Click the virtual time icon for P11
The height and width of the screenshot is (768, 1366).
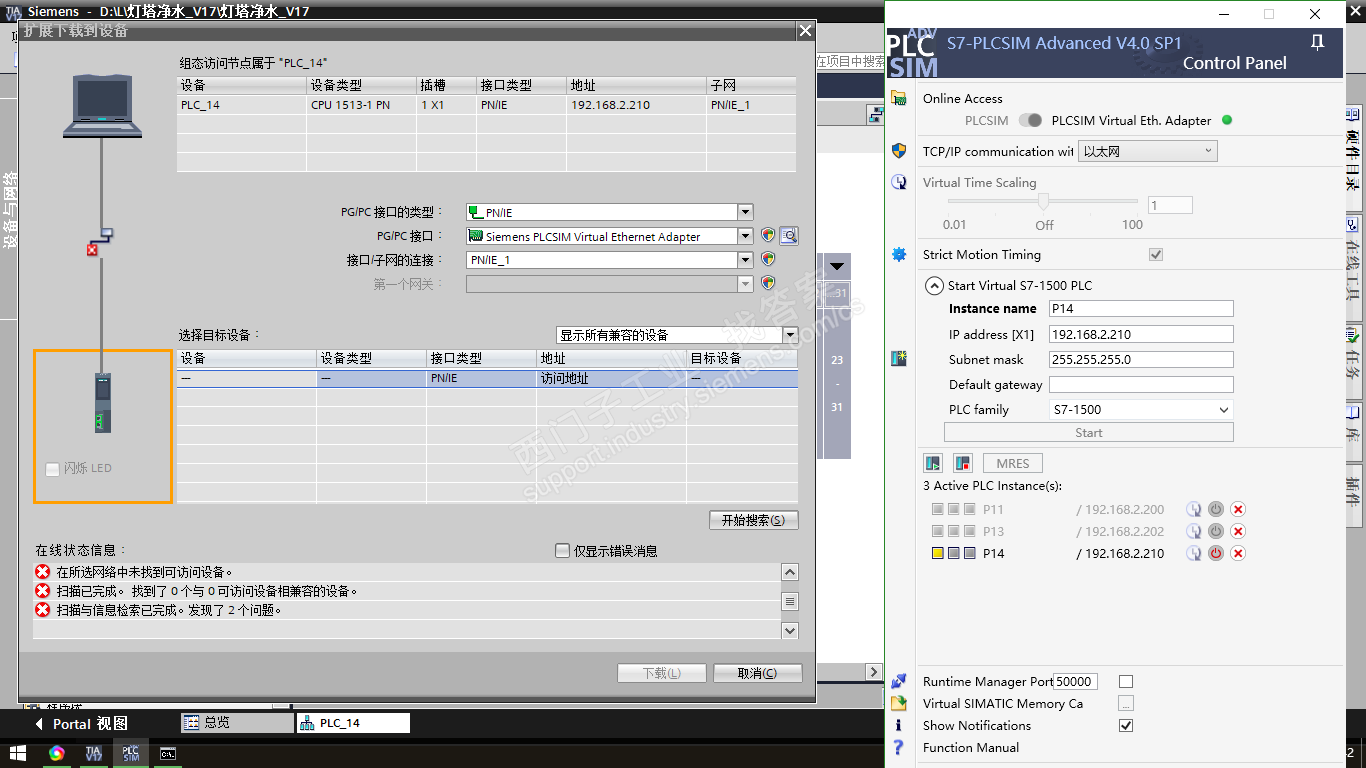(1193, 509)
